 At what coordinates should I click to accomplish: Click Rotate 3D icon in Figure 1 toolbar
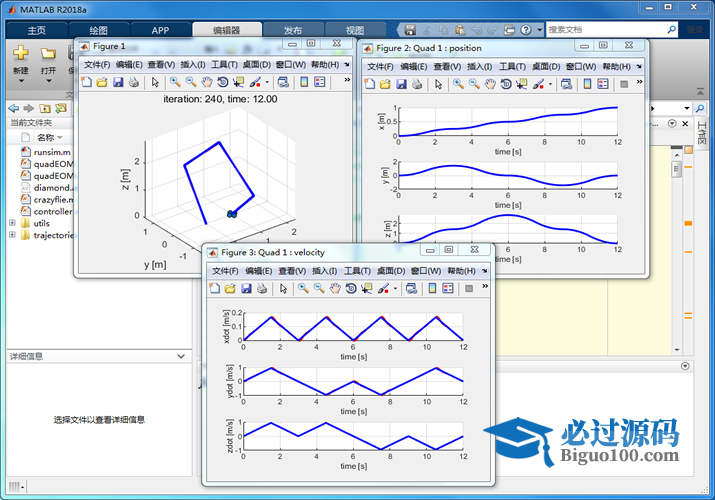[222, 83]
